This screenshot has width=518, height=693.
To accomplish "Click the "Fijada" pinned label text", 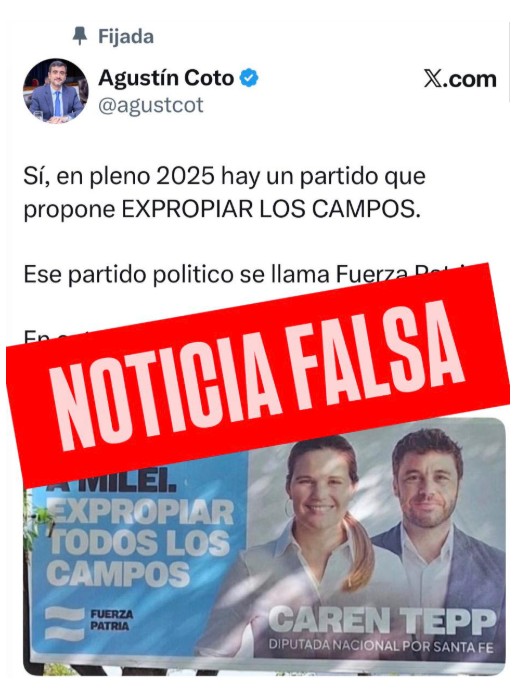I will pos(126,36).
